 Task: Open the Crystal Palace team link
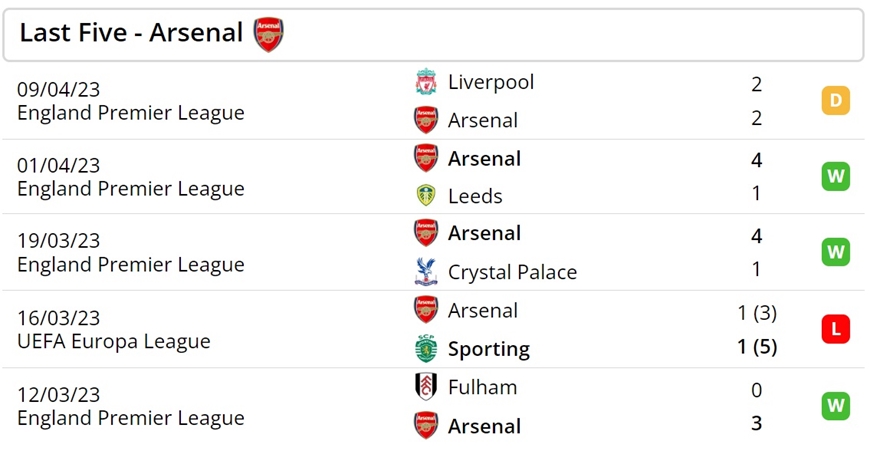click(513, 272)
